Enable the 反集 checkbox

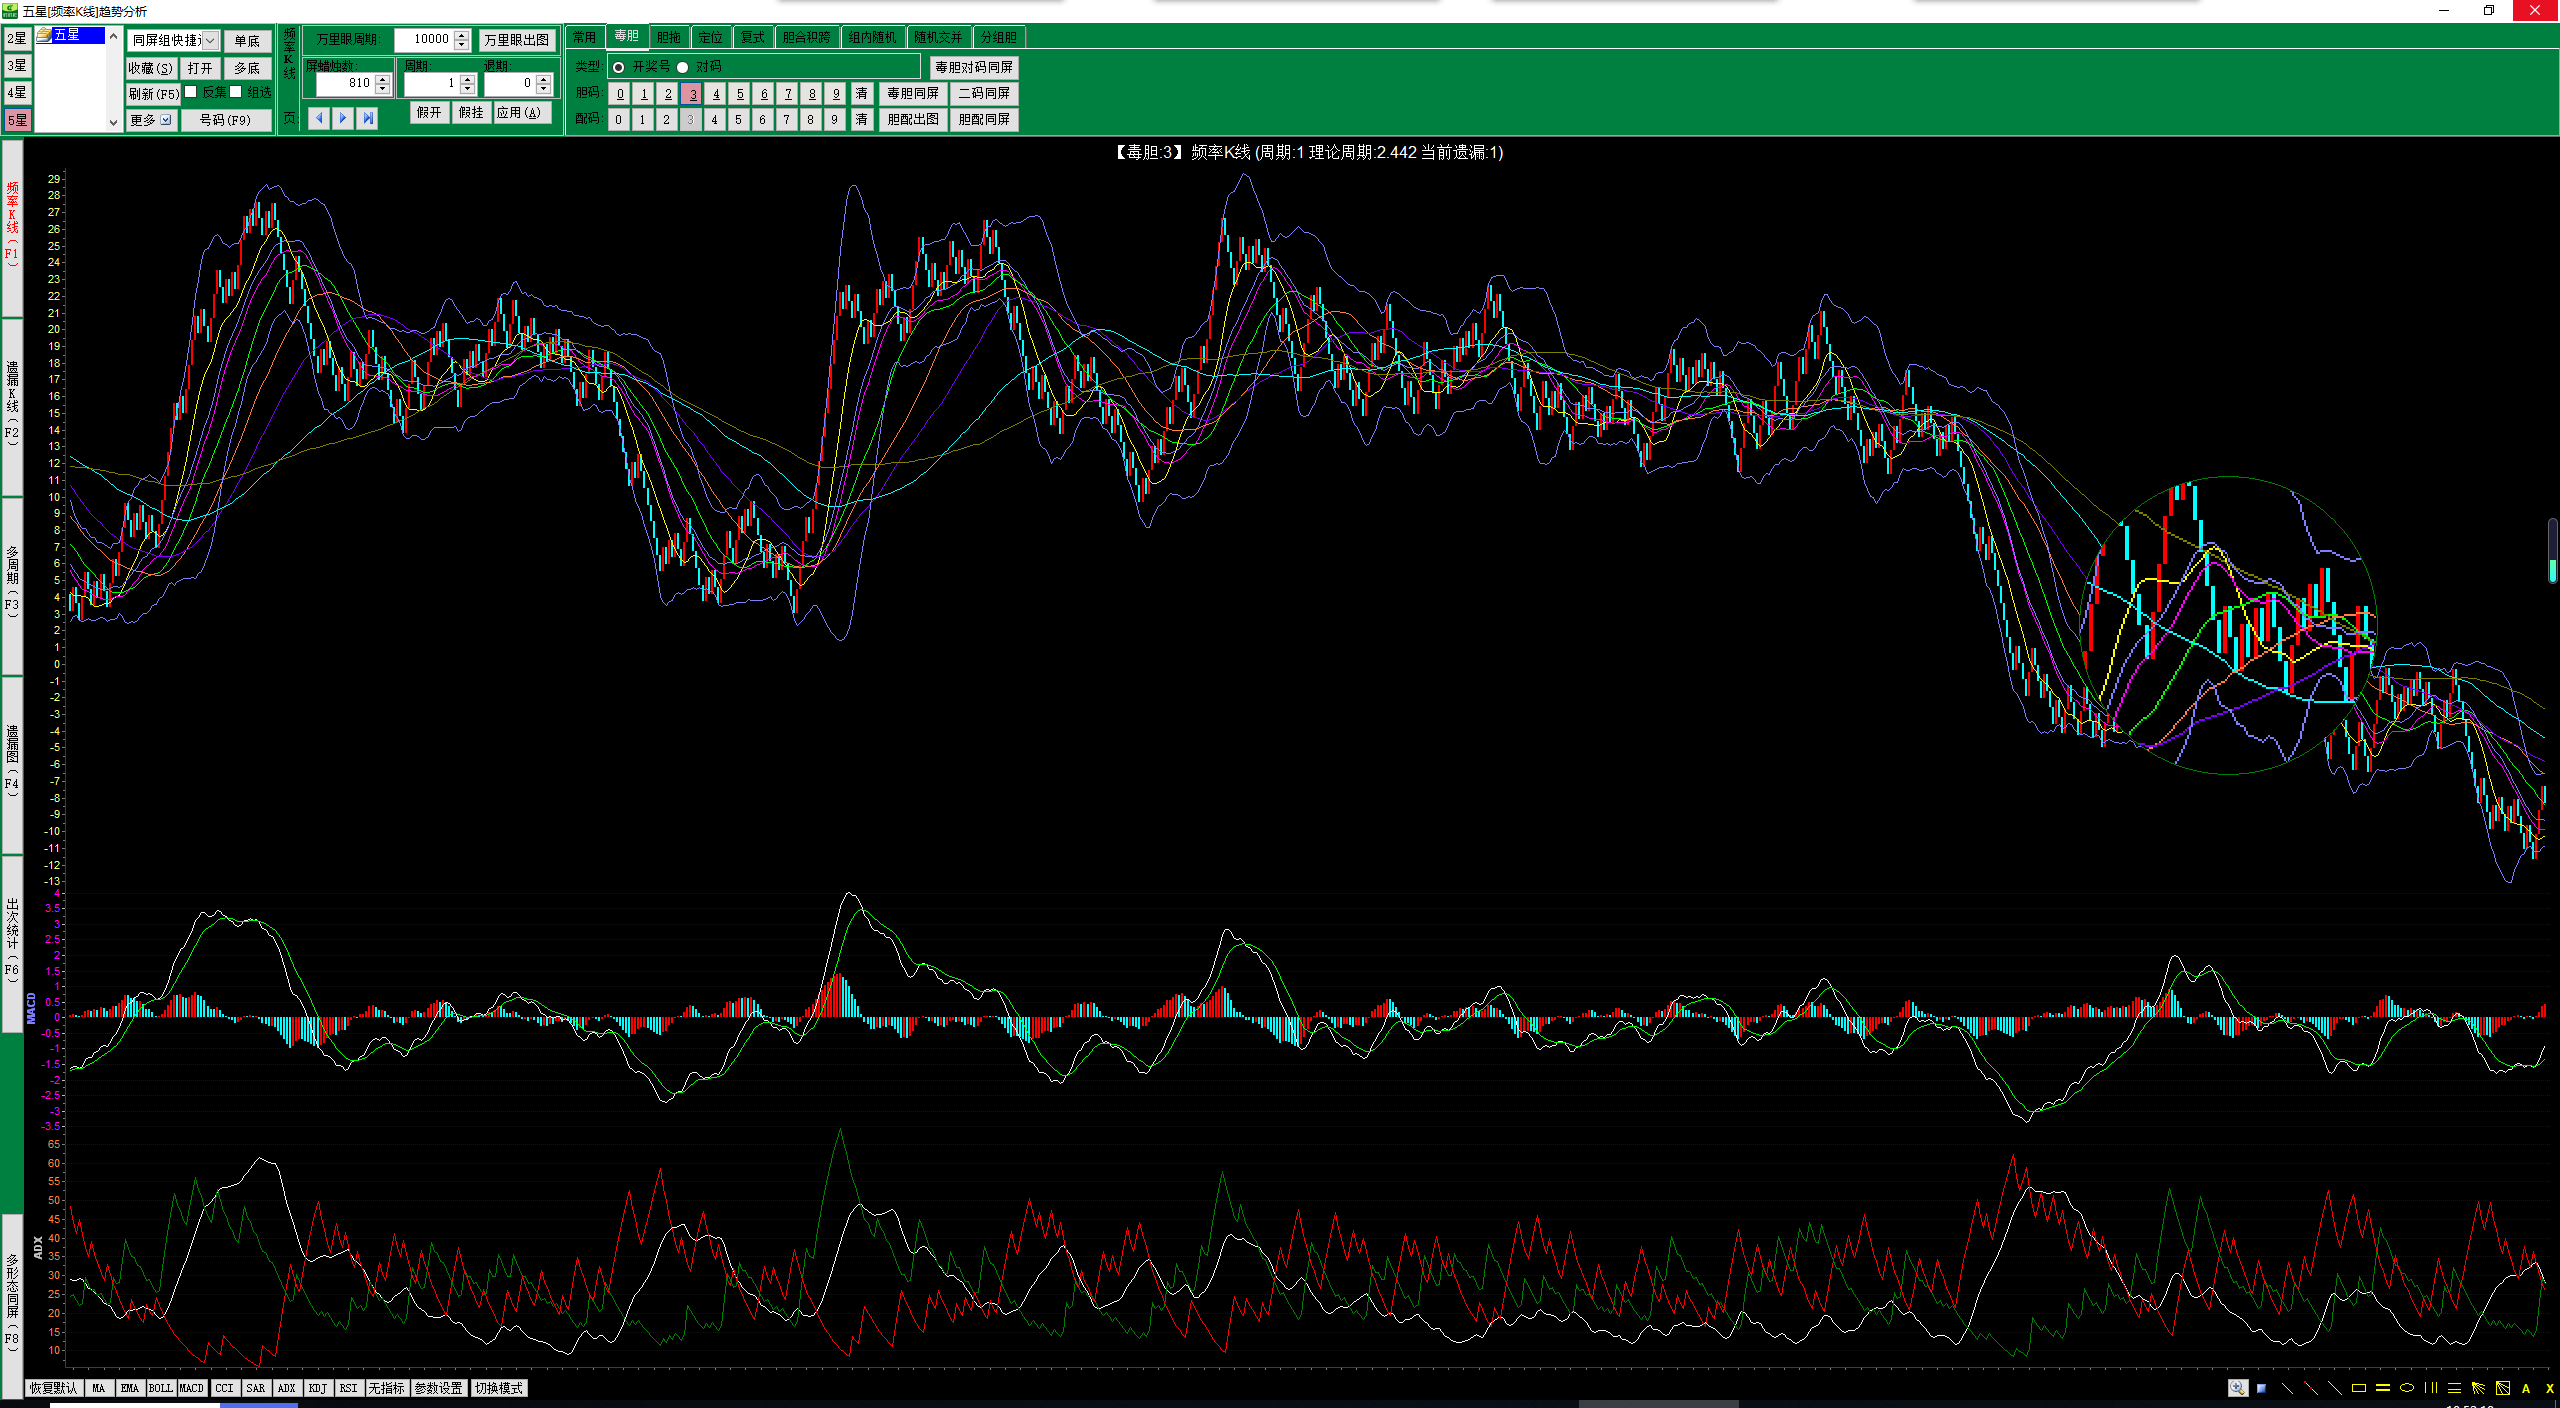[x=191, y=92]
